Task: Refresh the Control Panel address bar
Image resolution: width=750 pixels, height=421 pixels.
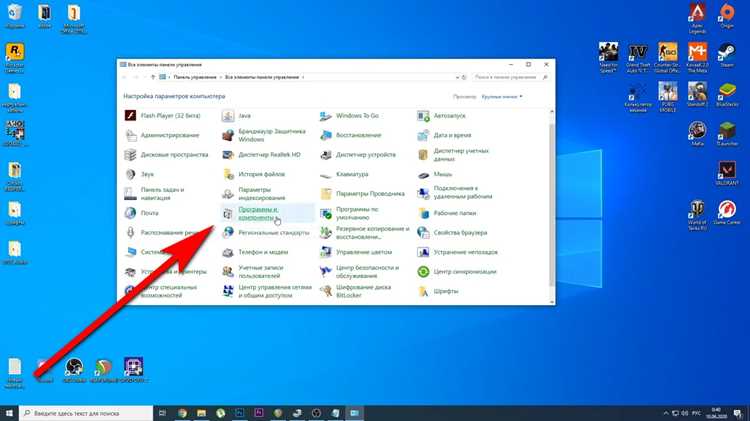Action: [463, 77]
